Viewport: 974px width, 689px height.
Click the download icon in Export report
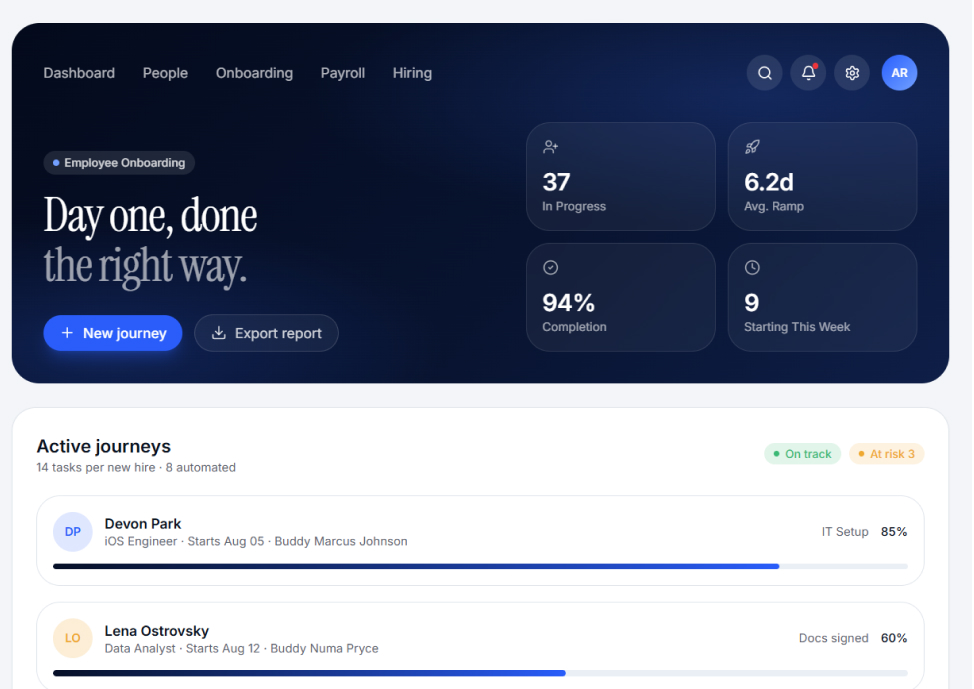(x=219, y=333)
